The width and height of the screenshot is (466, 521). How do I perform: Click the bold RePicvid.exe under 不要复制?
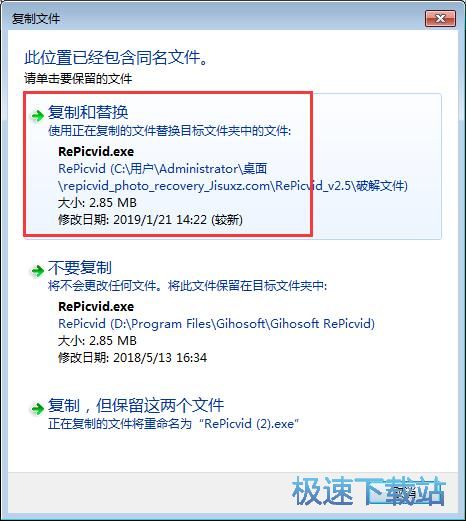96,306
